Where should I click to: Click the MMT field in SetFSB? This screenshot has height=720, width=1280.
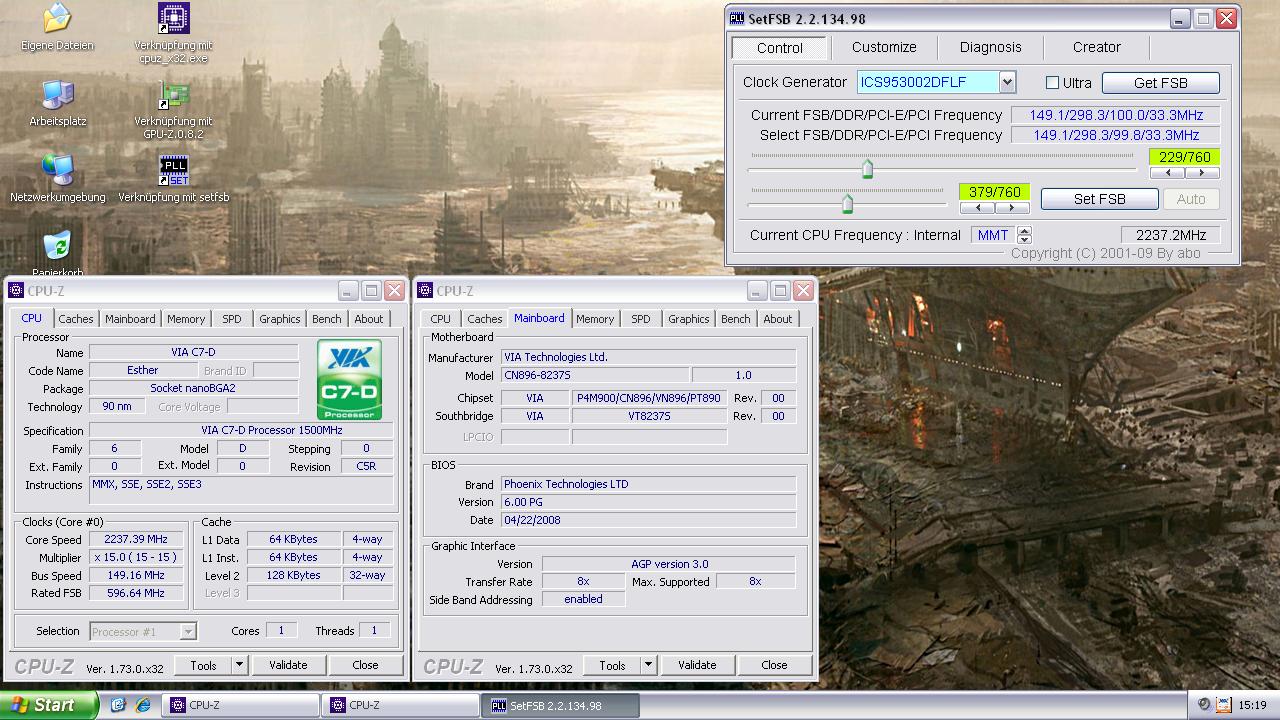coord(993,235)
